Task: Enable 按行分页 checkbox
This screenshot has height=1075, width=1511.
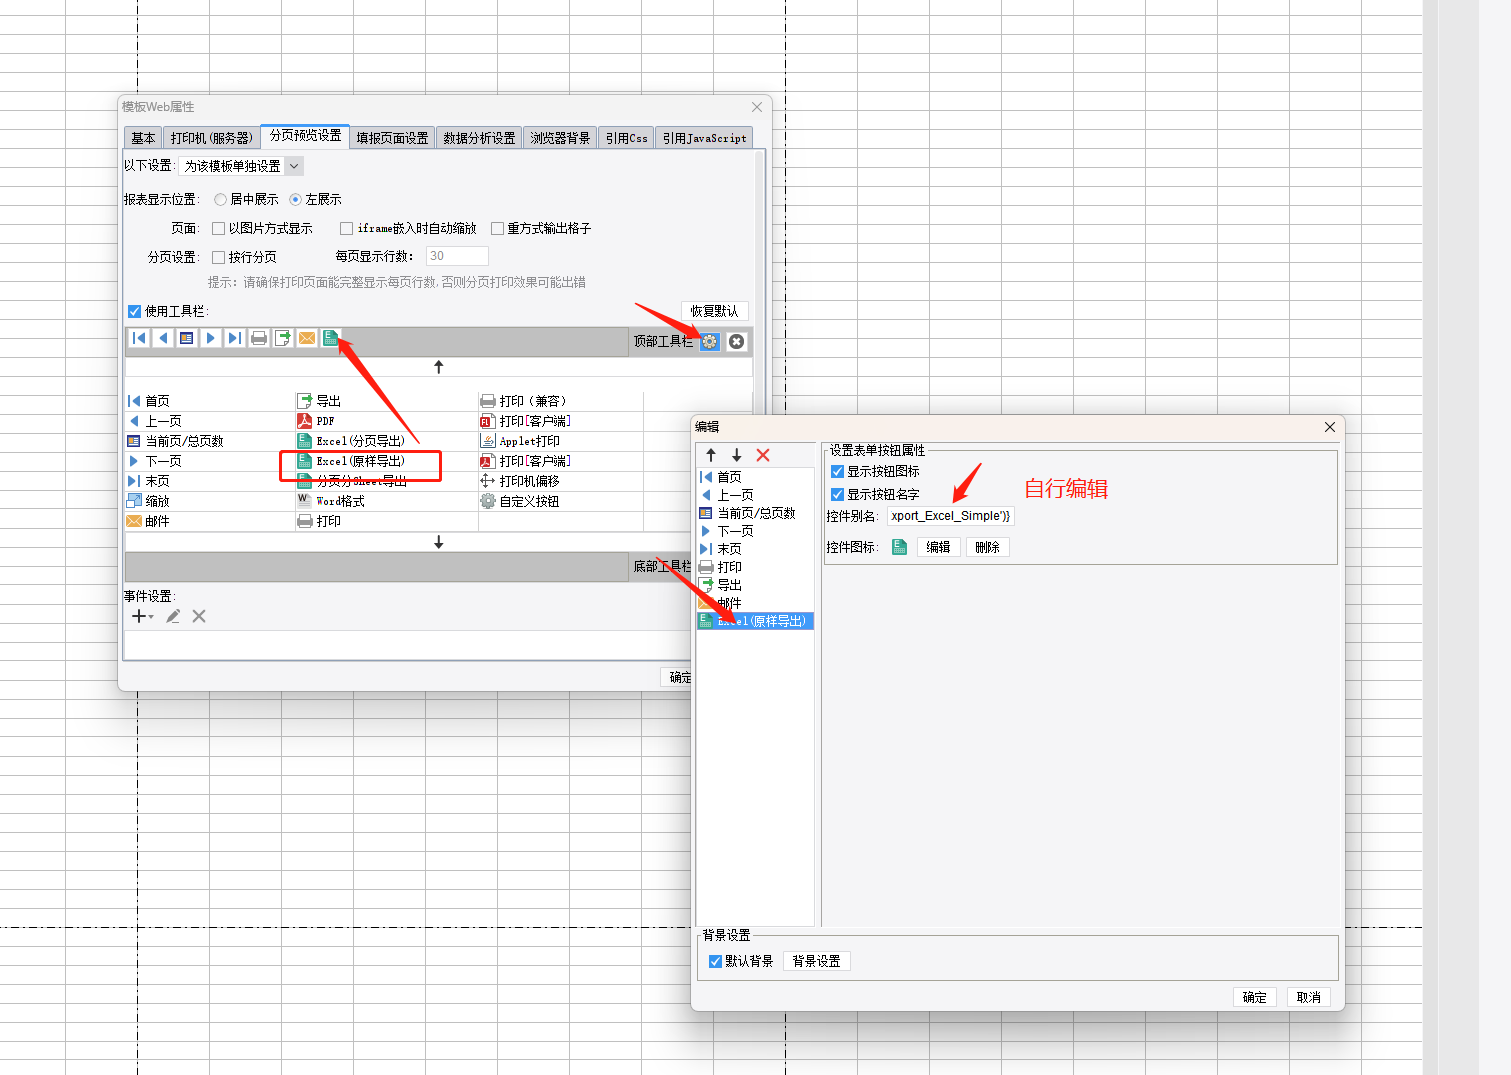Action: pyautogui.click(x=218, y=257)
